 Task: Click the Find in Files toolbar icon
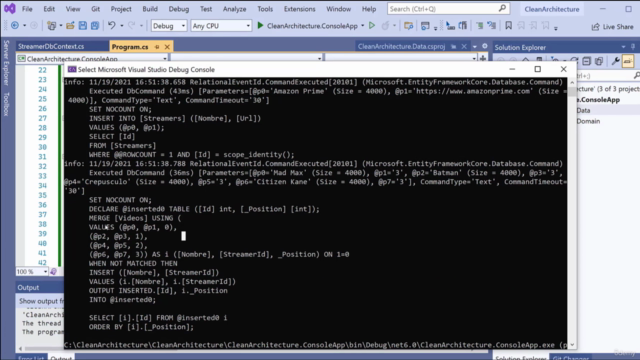pos(408,26)
